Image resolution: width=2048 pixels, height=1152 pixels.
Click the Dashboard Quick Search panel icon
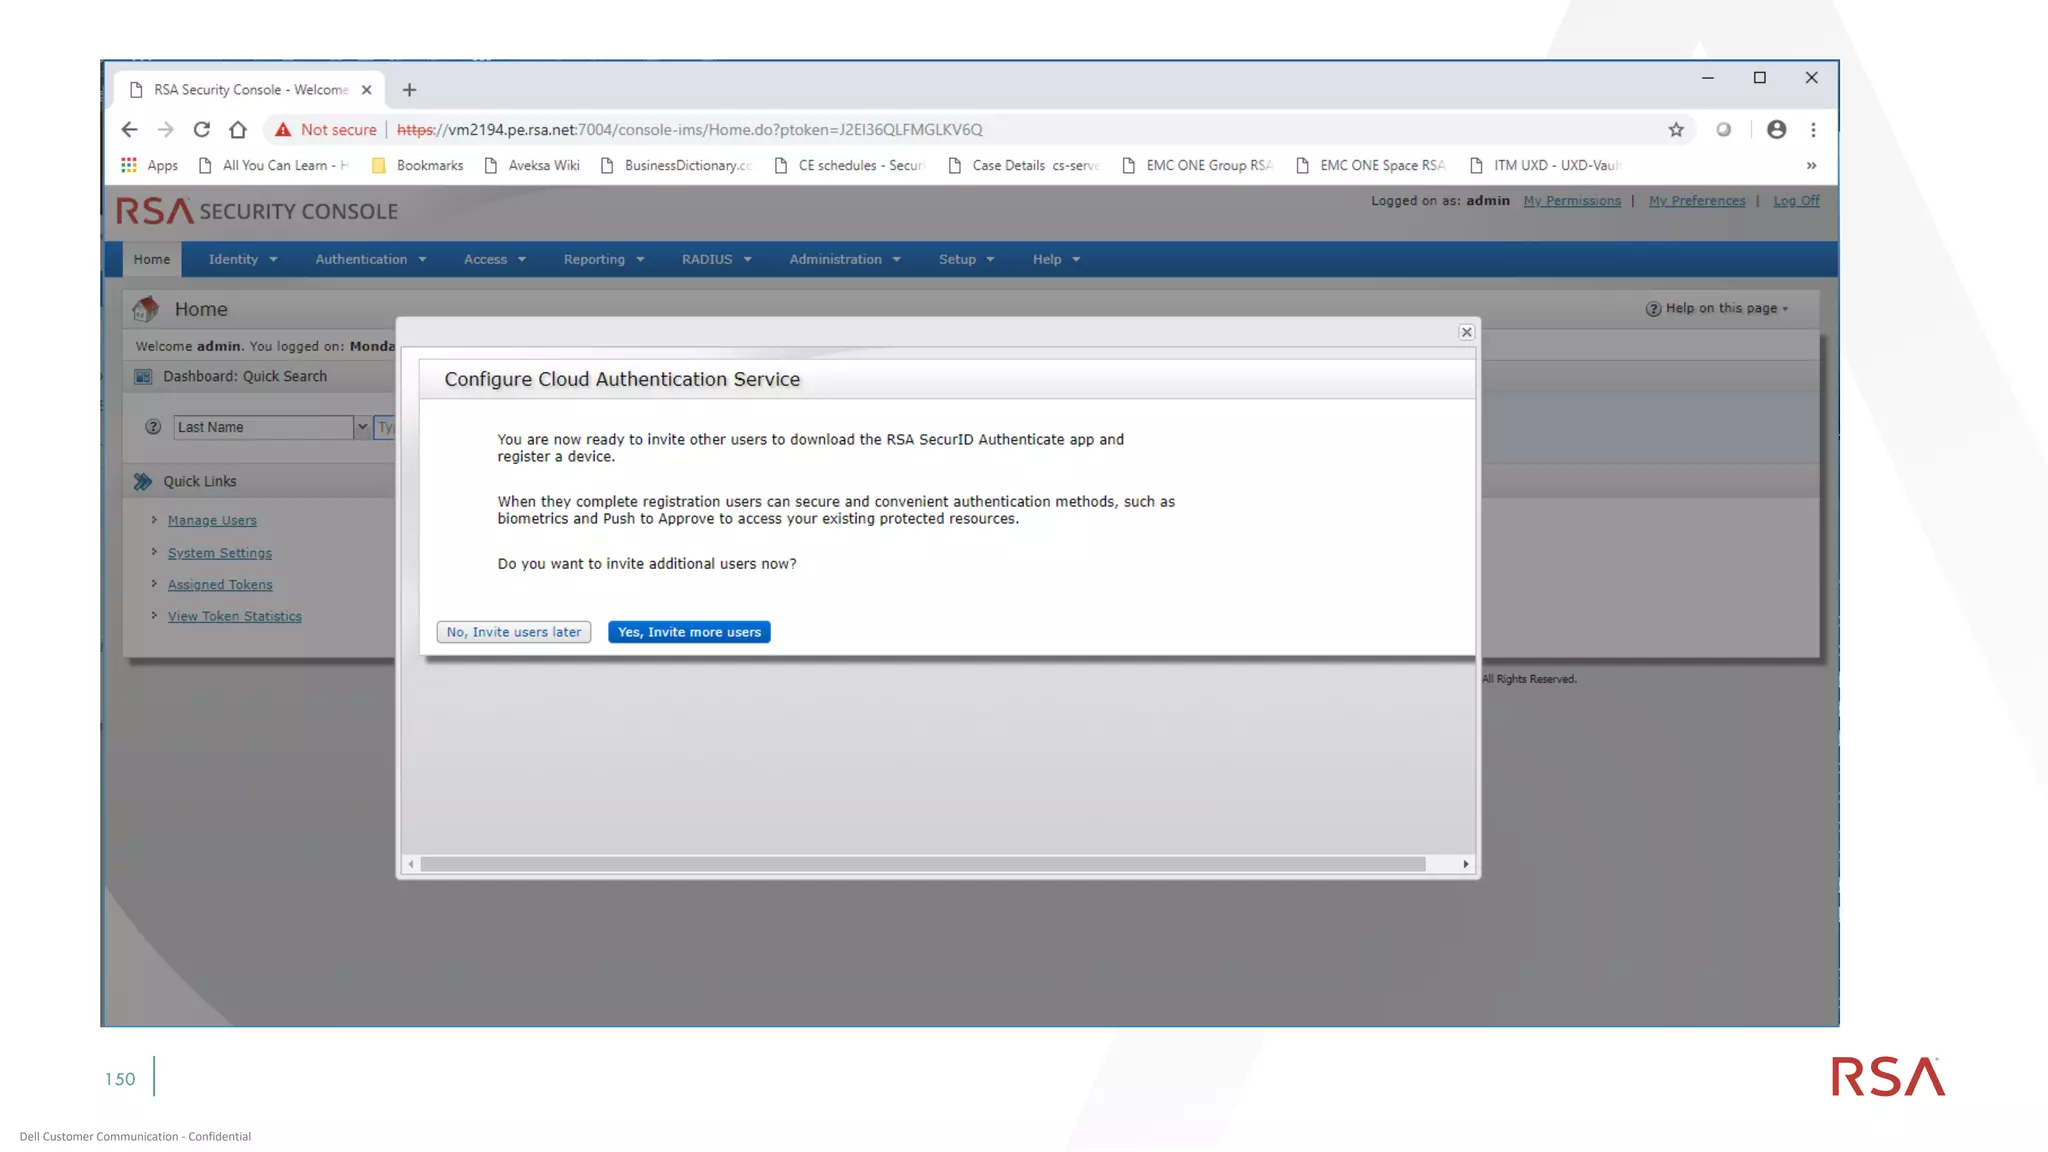143,377
